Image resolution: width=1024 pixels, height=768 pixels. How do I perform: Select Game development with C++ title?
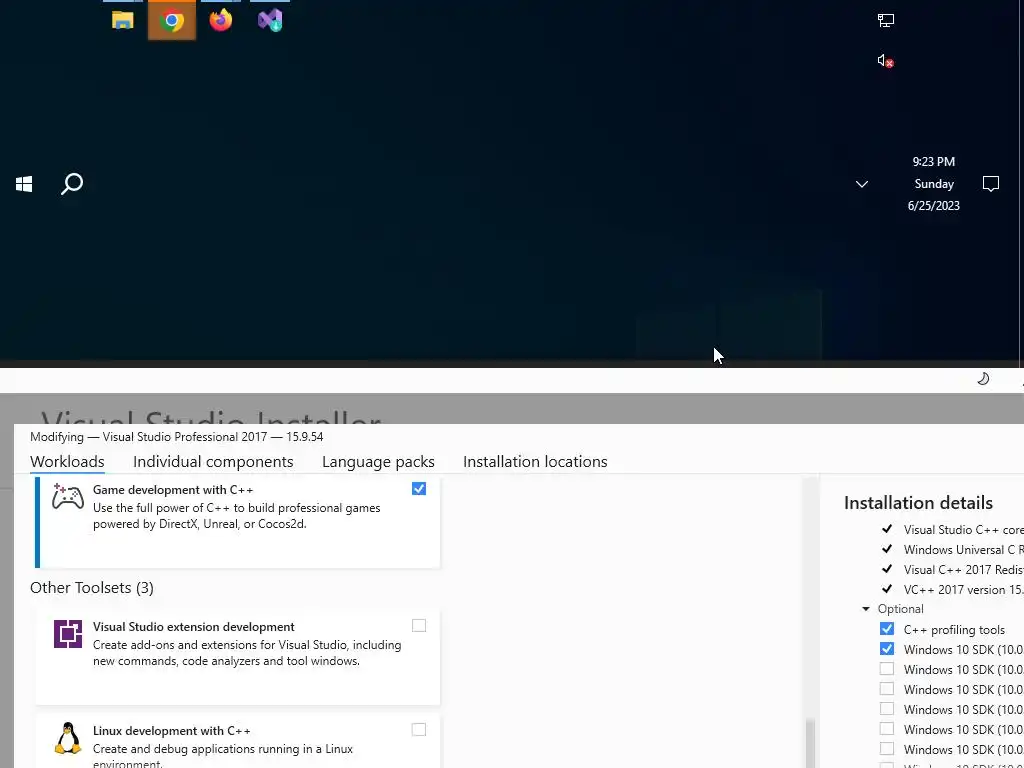[173, 490]
